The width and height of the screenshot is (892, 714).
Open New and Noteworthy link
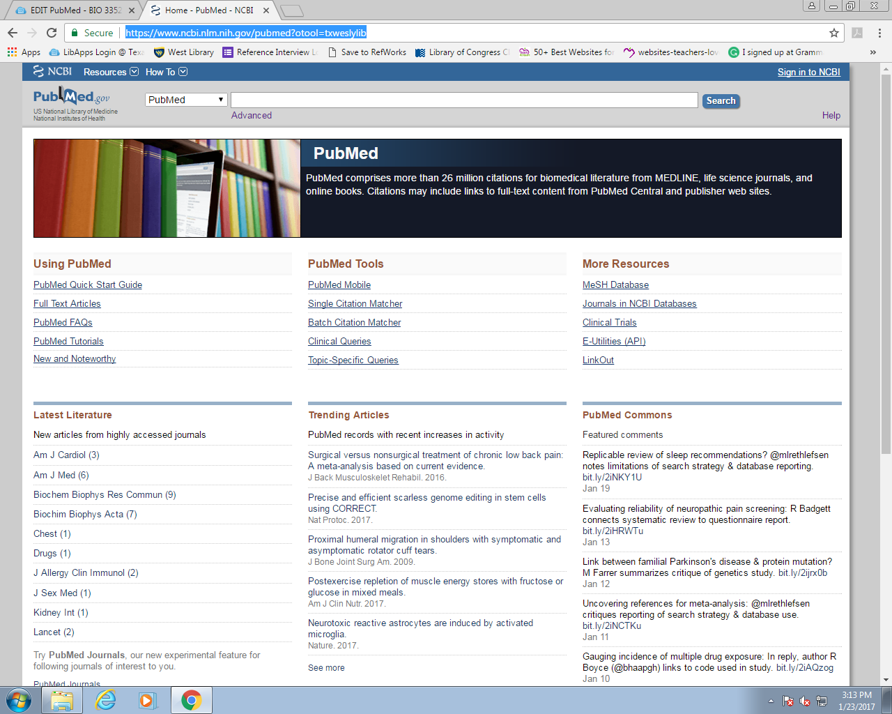click(75, 358)
